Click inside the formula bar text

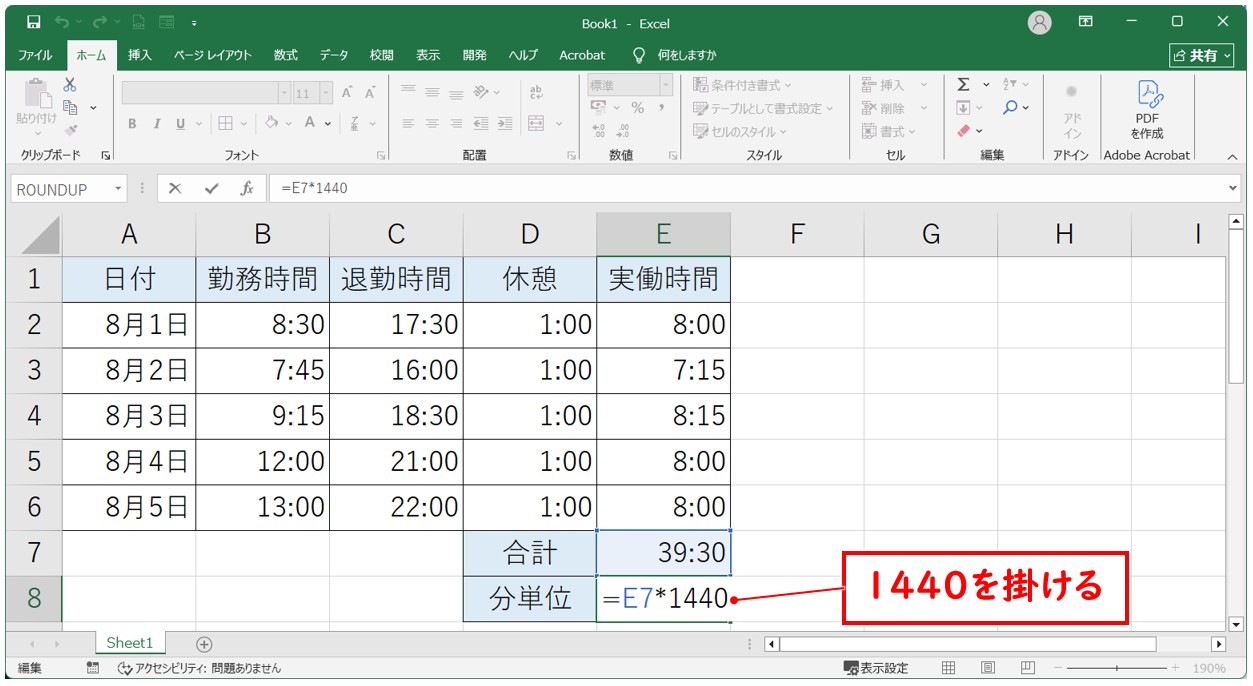click(x=313, y=188)
